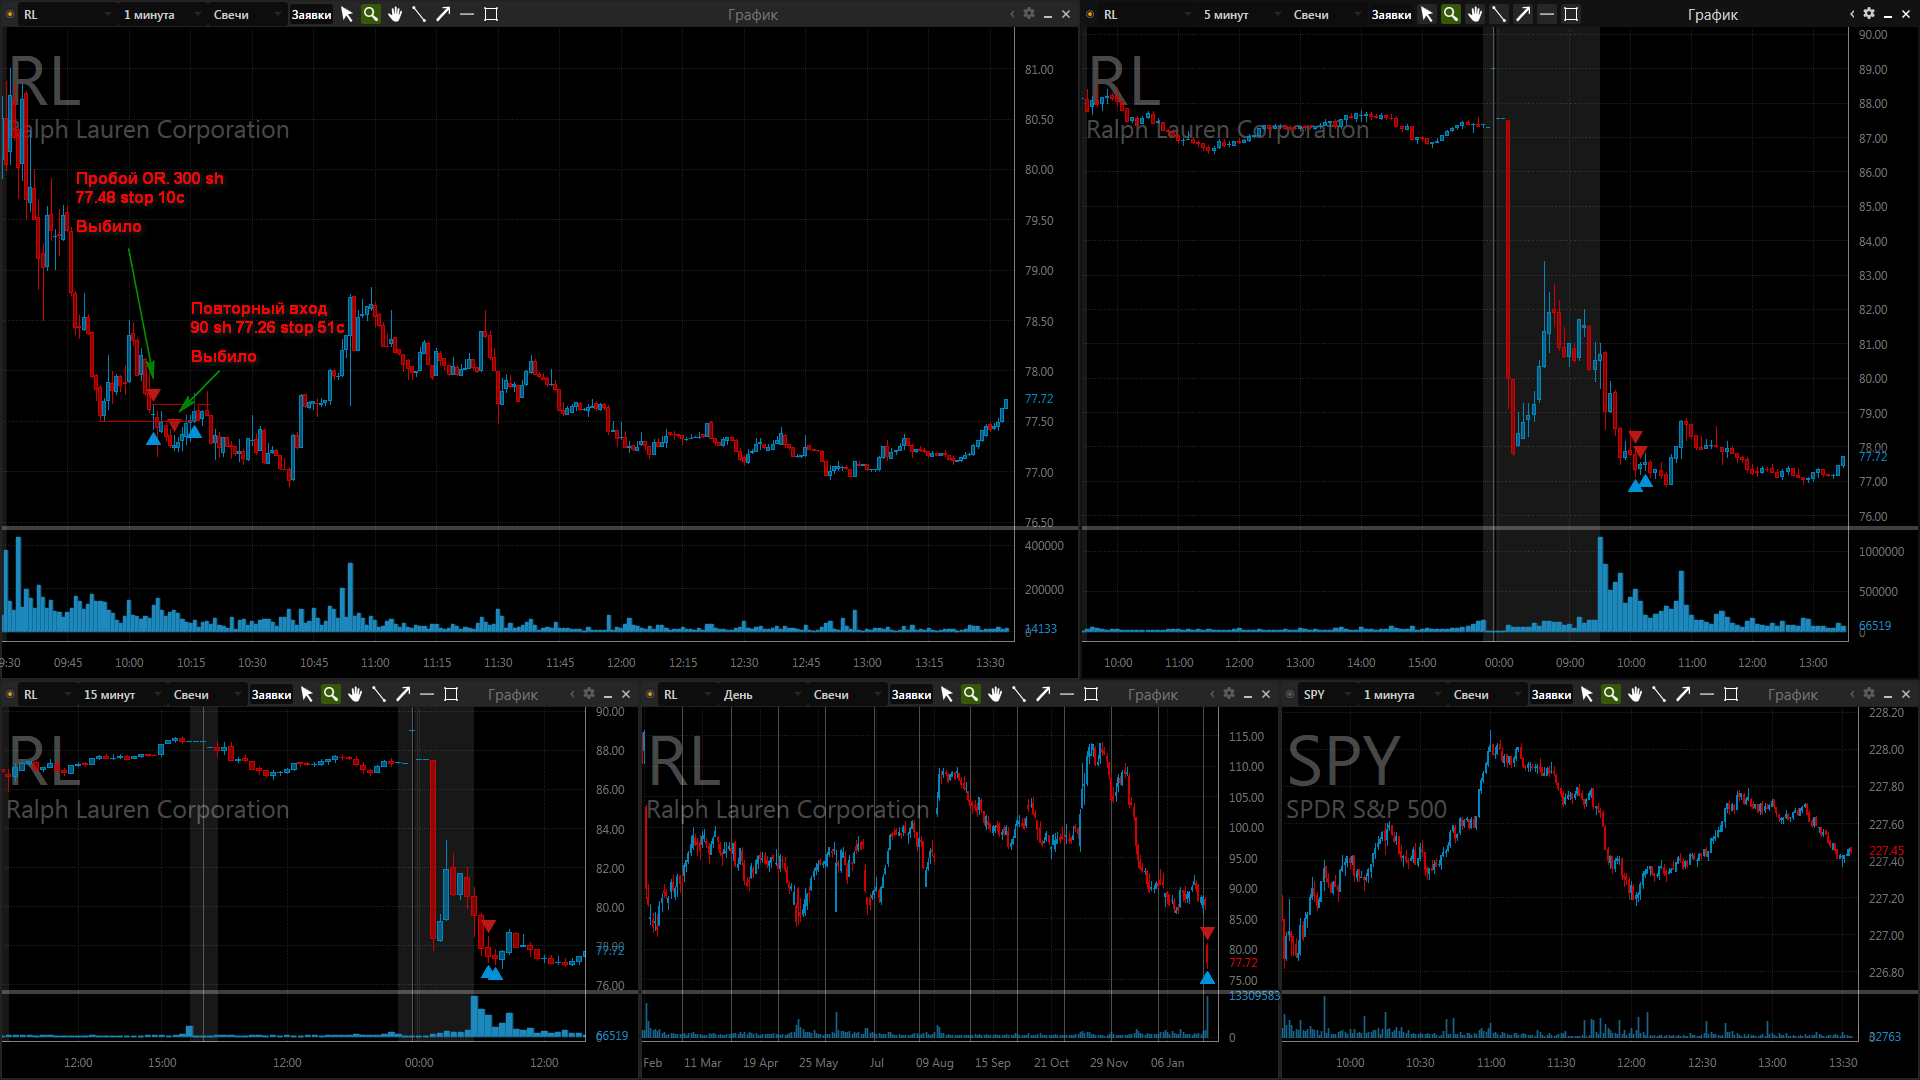Click the 77.72 current price label in the 1-minute RL chart

(x=1039, y=398)
